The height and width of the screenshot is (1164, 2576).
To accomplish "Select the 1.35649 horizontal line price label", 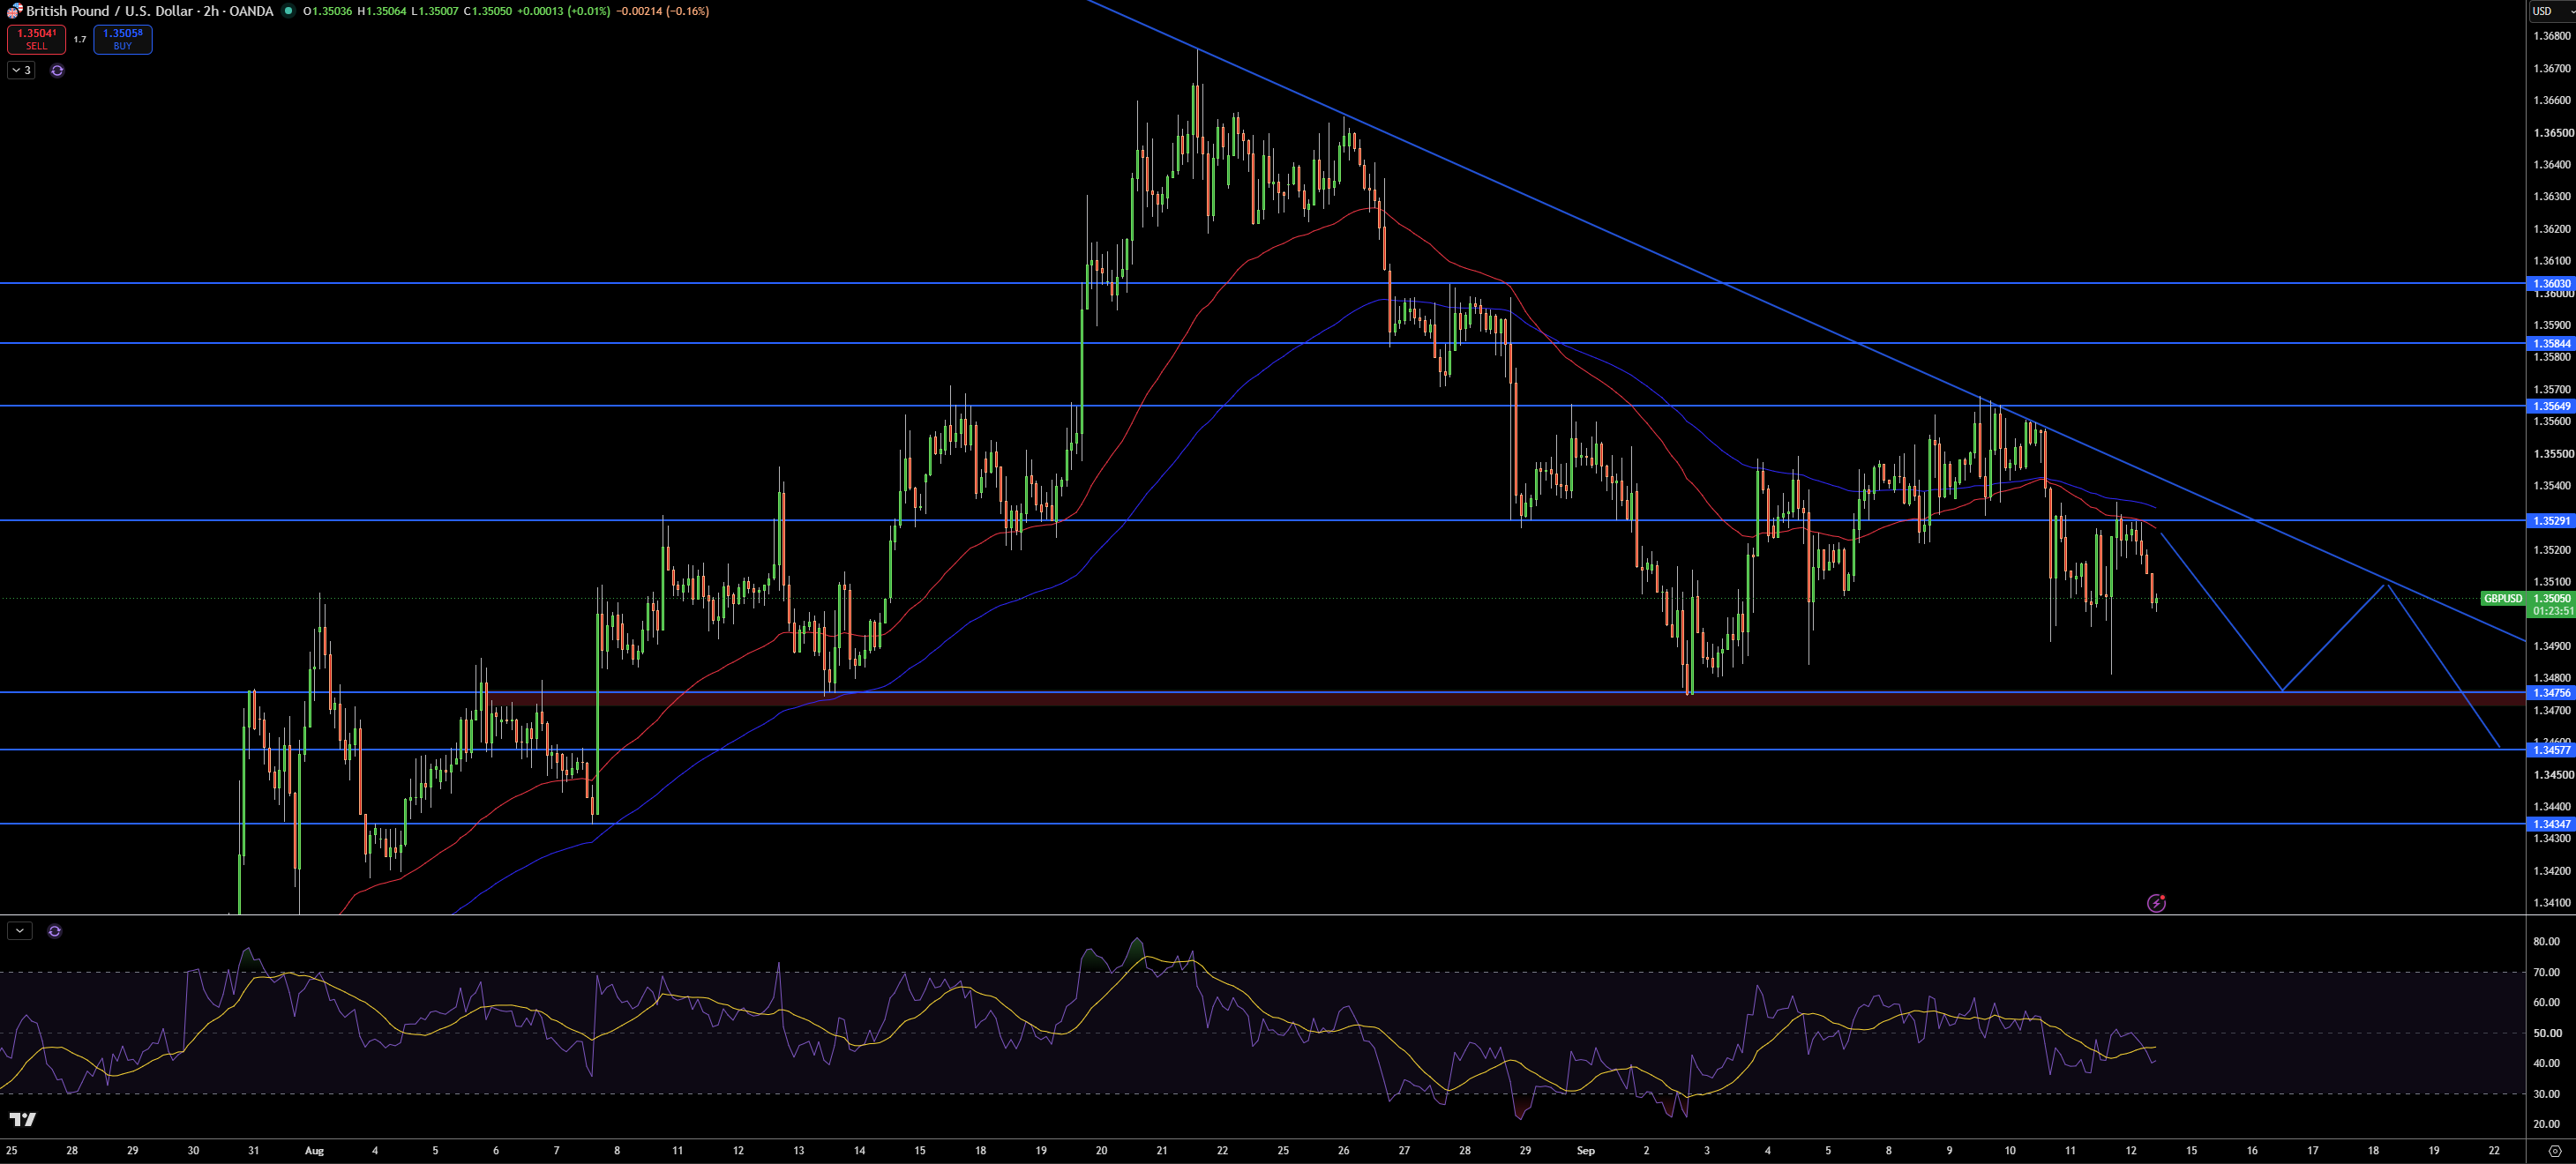I will [2550, 406].
